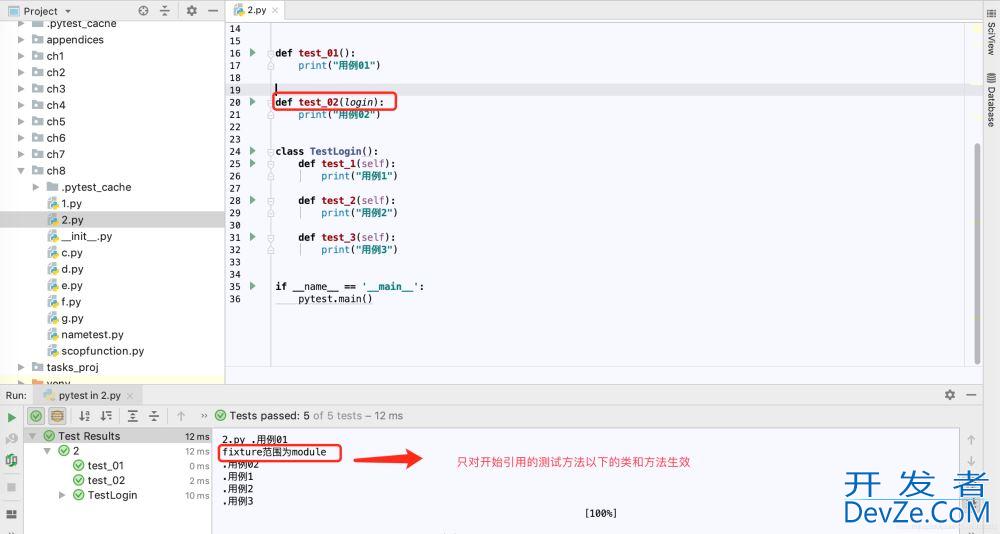
Task: Open scopfunction.py in project tree
Action: (x=102, y=351)
